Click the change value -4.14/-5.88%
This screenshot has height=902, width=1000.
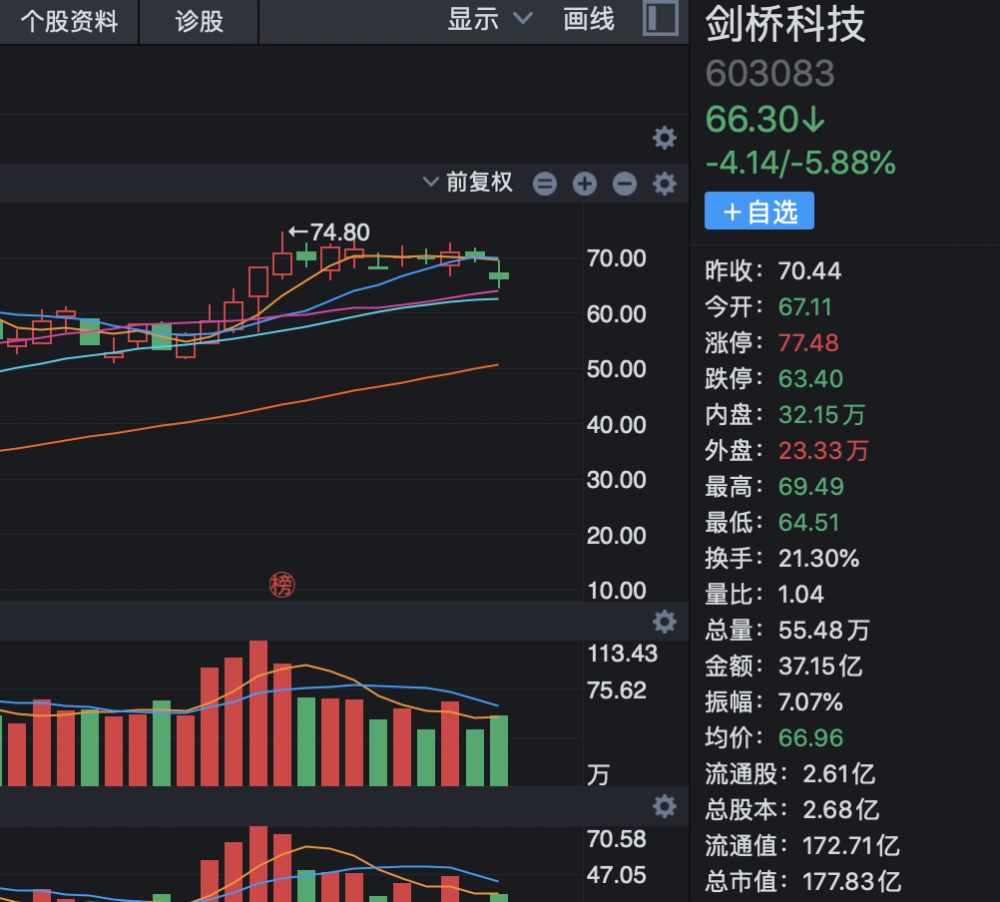800,163
